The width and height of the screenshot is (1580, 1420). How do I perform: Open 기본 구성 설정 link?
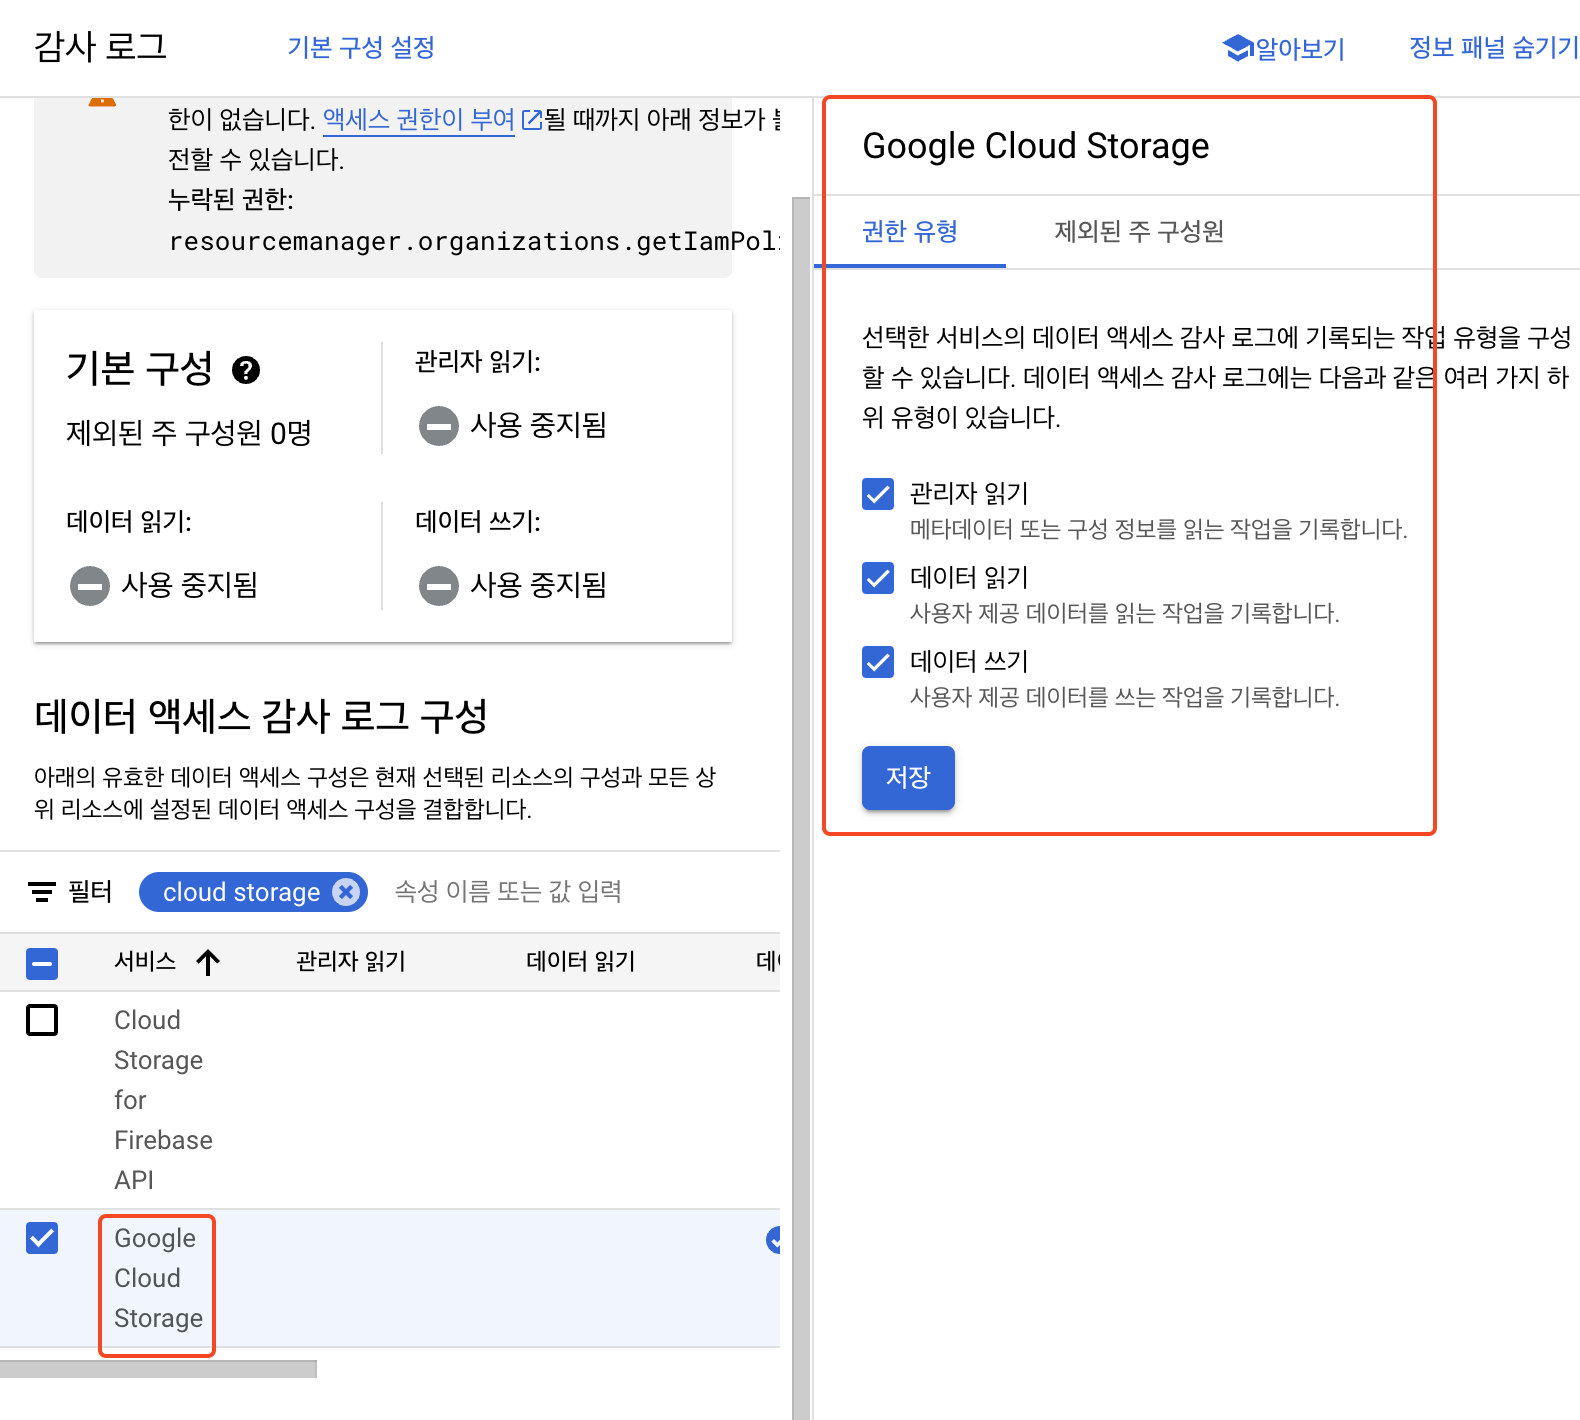361,47
